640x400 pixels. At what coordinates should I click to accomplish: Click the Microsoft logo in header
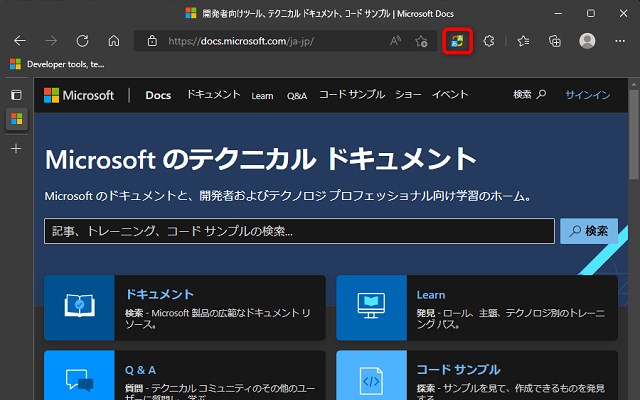[79, 96]
